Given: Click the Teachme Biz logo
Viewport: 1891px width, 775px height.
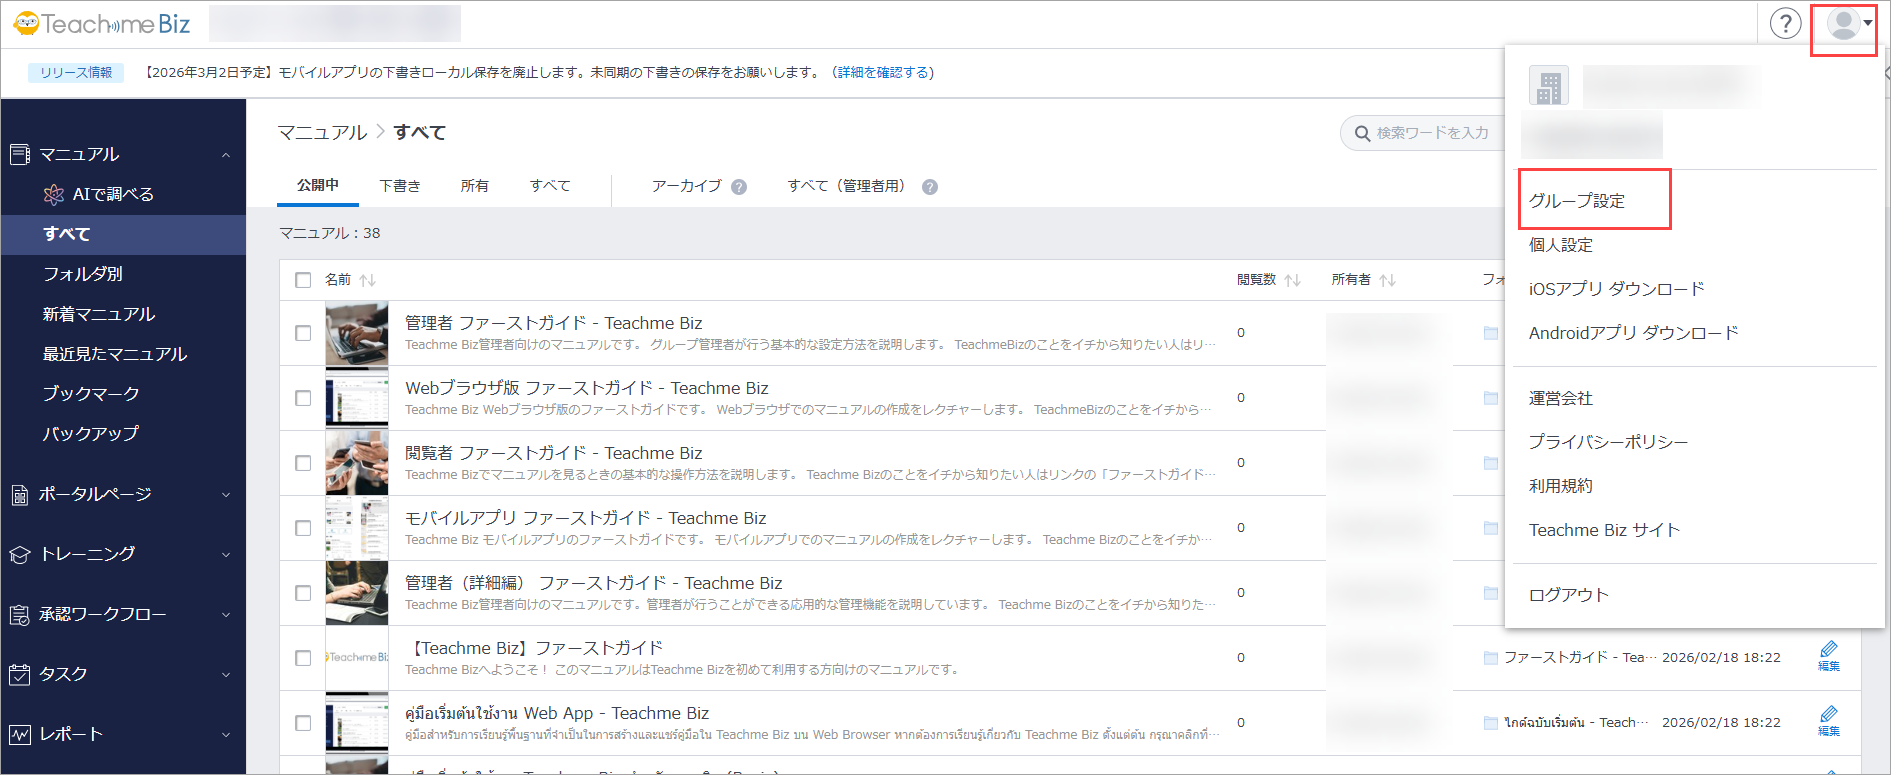Looking at the screenshot, I should point(101,24).
